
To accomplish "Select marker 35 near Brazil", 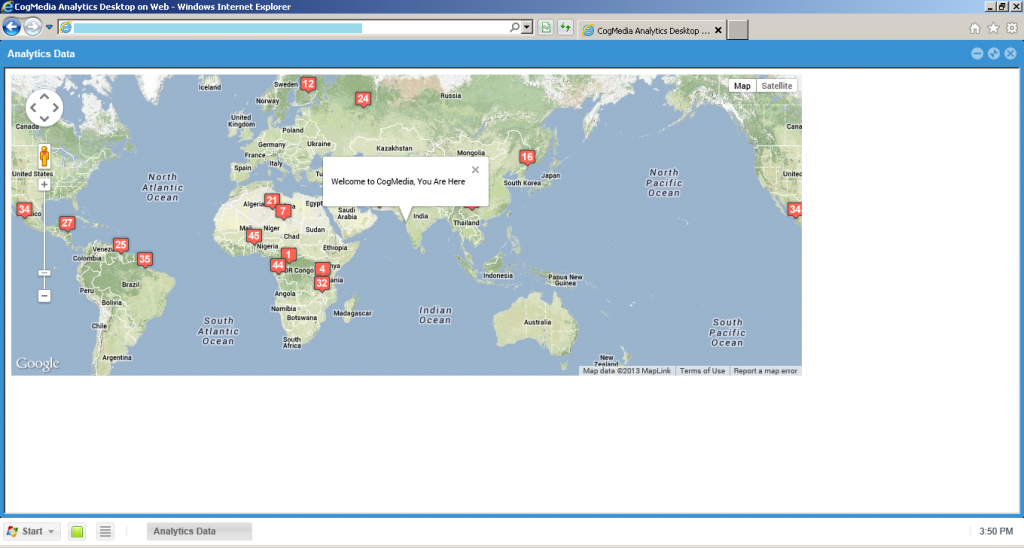I will pyautogui.click(x=145, y=260).
